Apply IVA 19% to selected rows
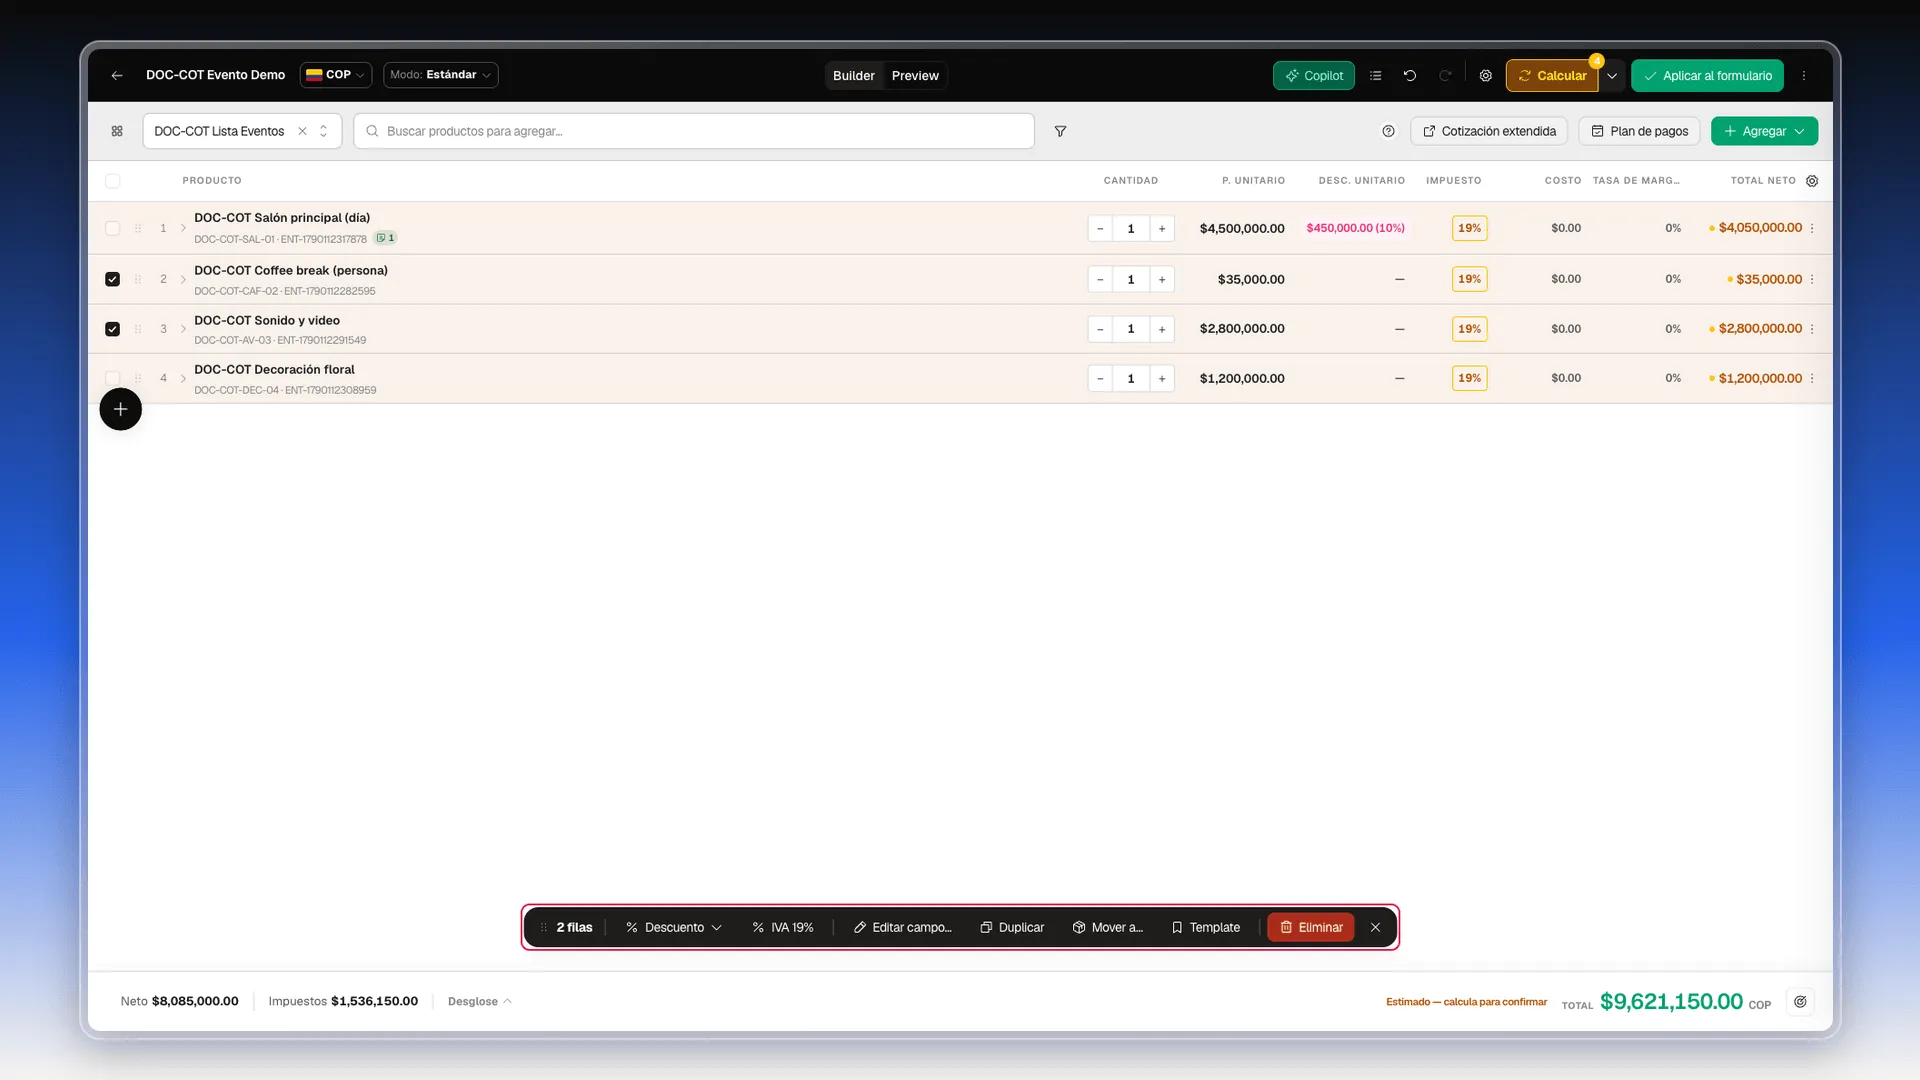 tap(783, 928)
